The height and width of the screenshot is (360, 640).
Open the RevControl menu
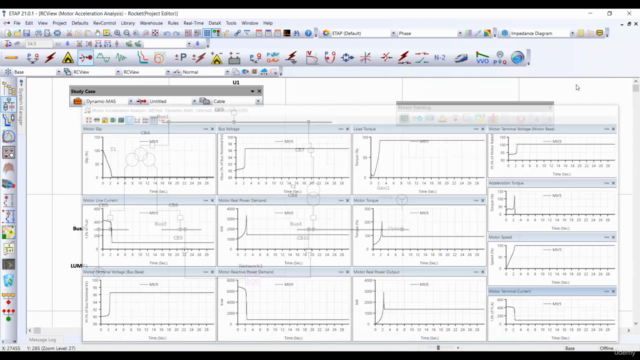104,23
